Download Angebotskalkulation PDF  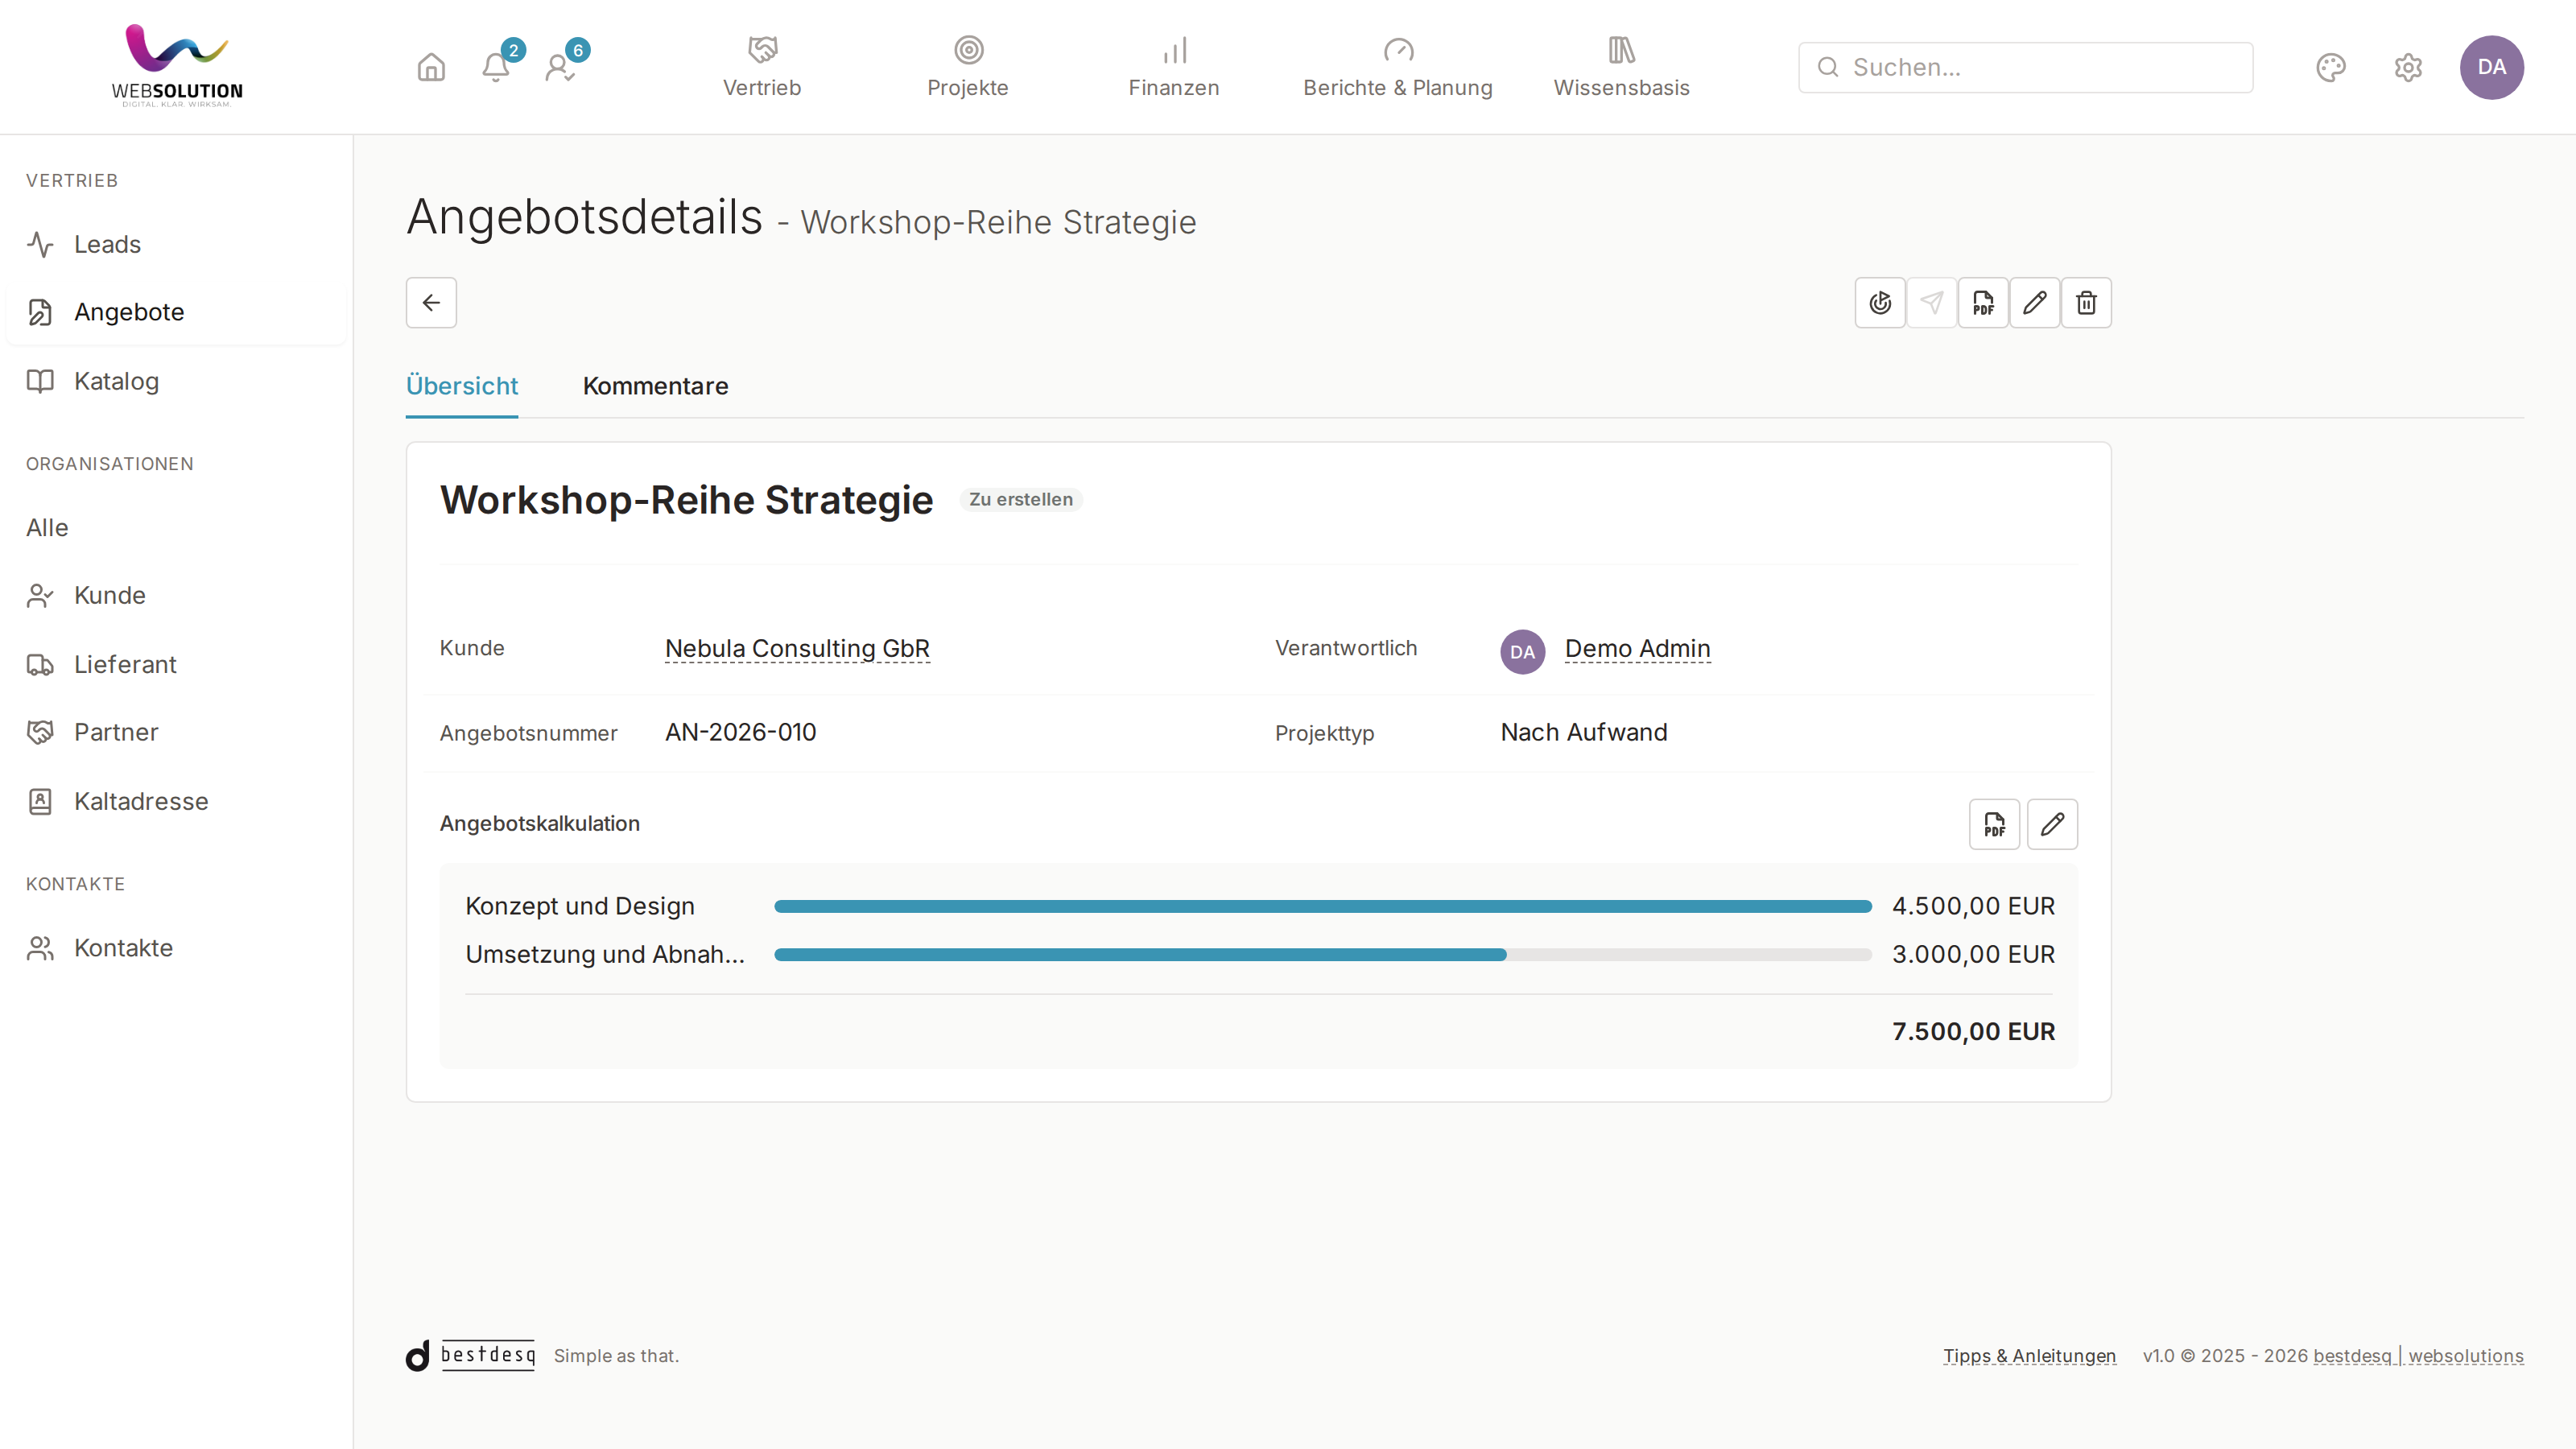pyautogui.click(x=1994, y=824)
